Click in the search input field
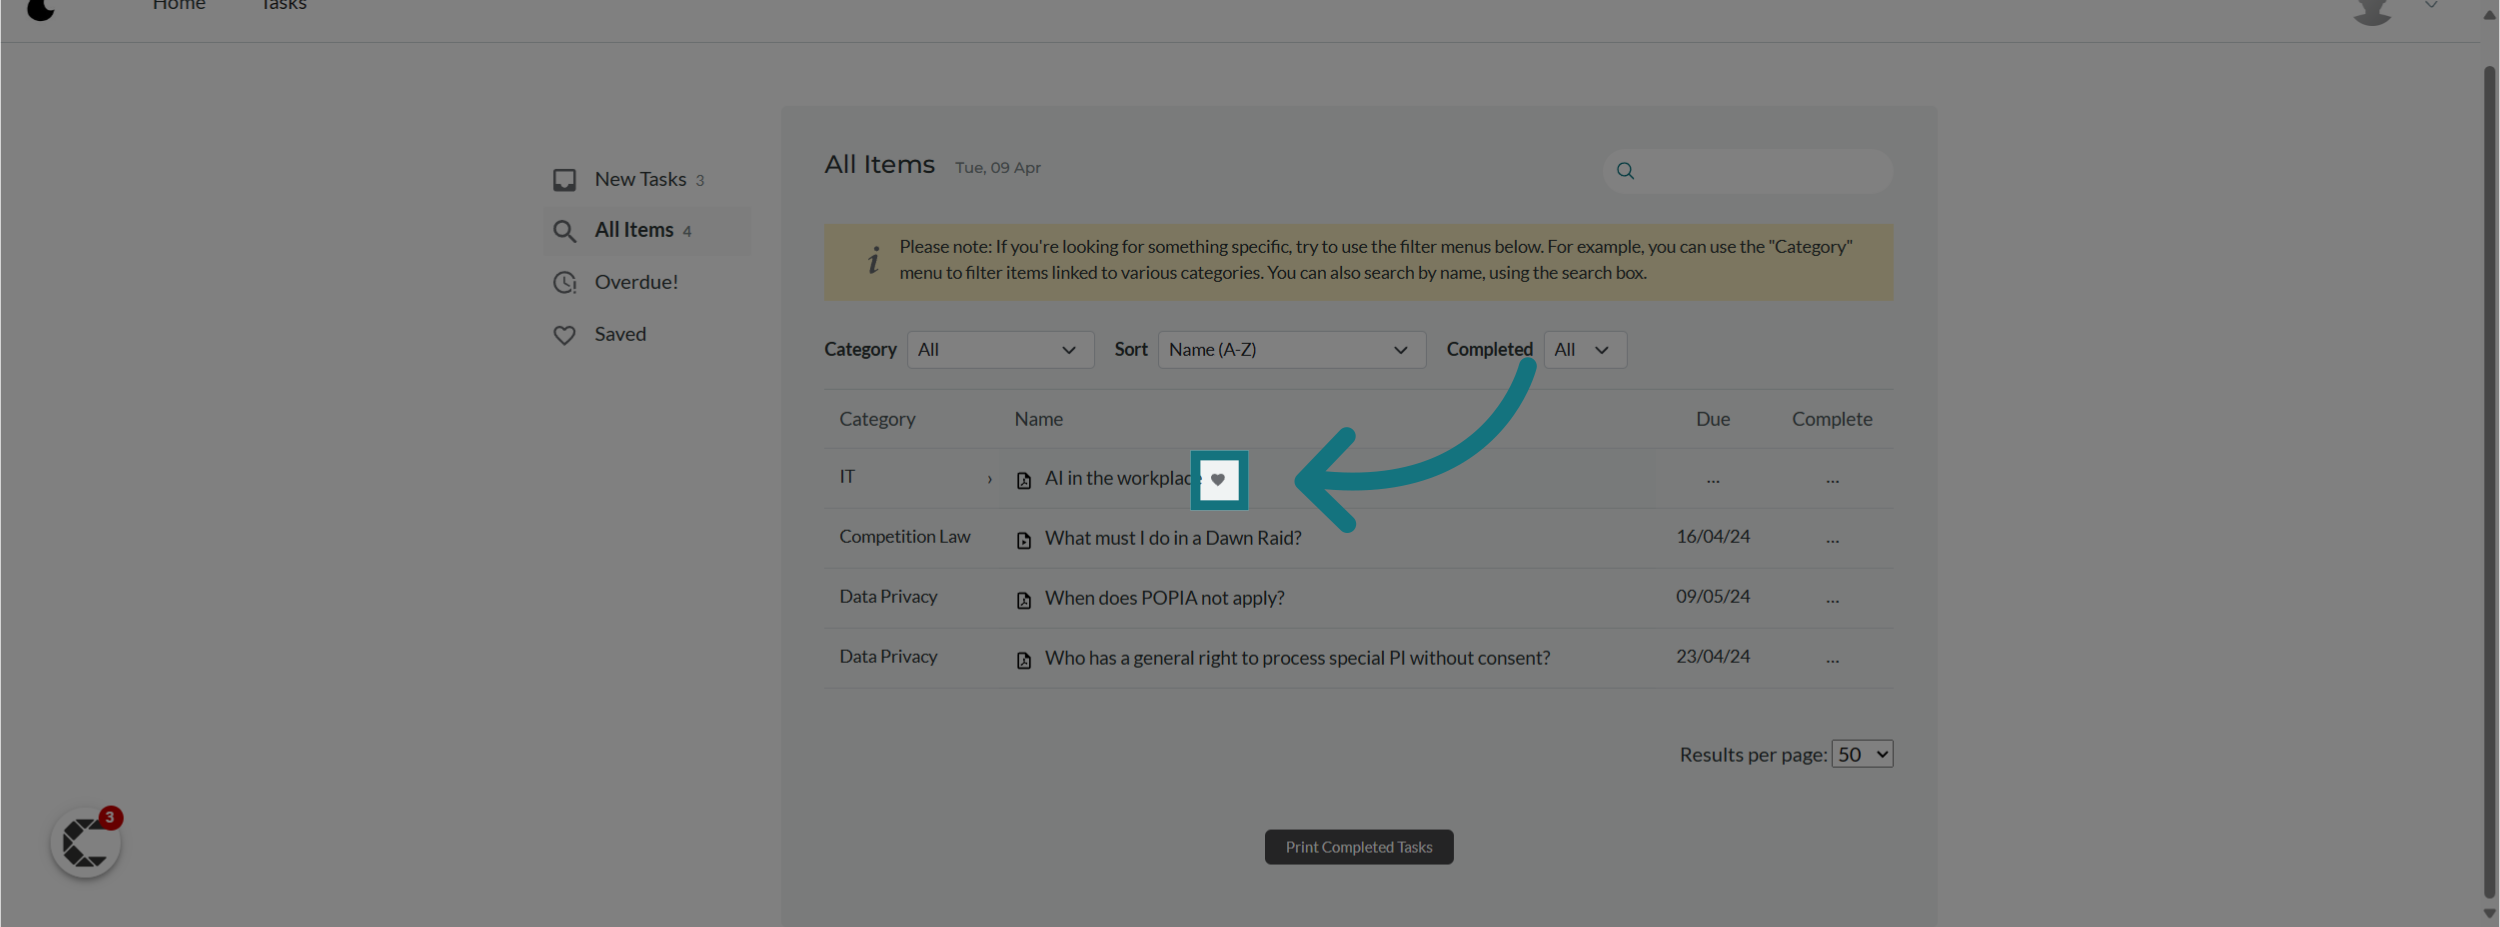Image resolution: width=2500 pixels, height=927 pixels. pyautogui.click(x=1747, y=171)
